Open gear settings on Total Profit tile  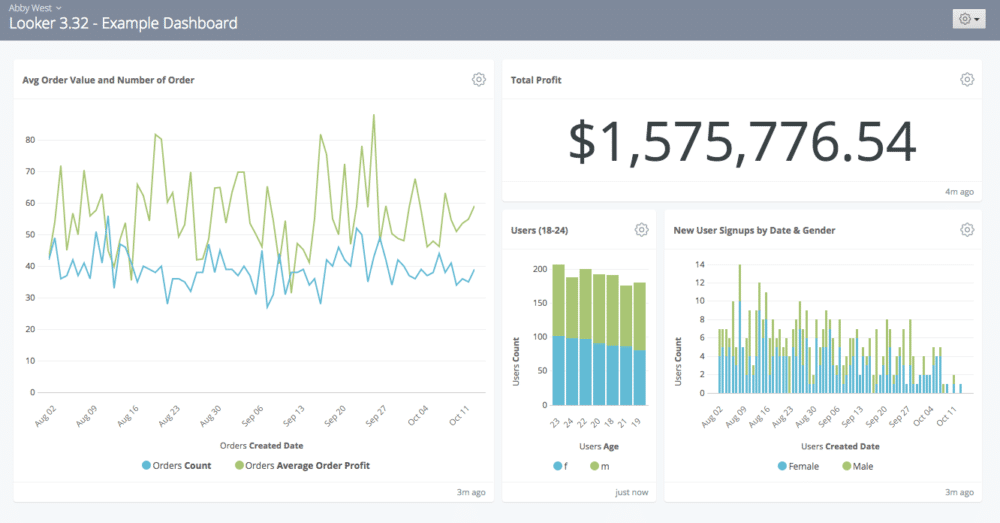coord(967,80)
